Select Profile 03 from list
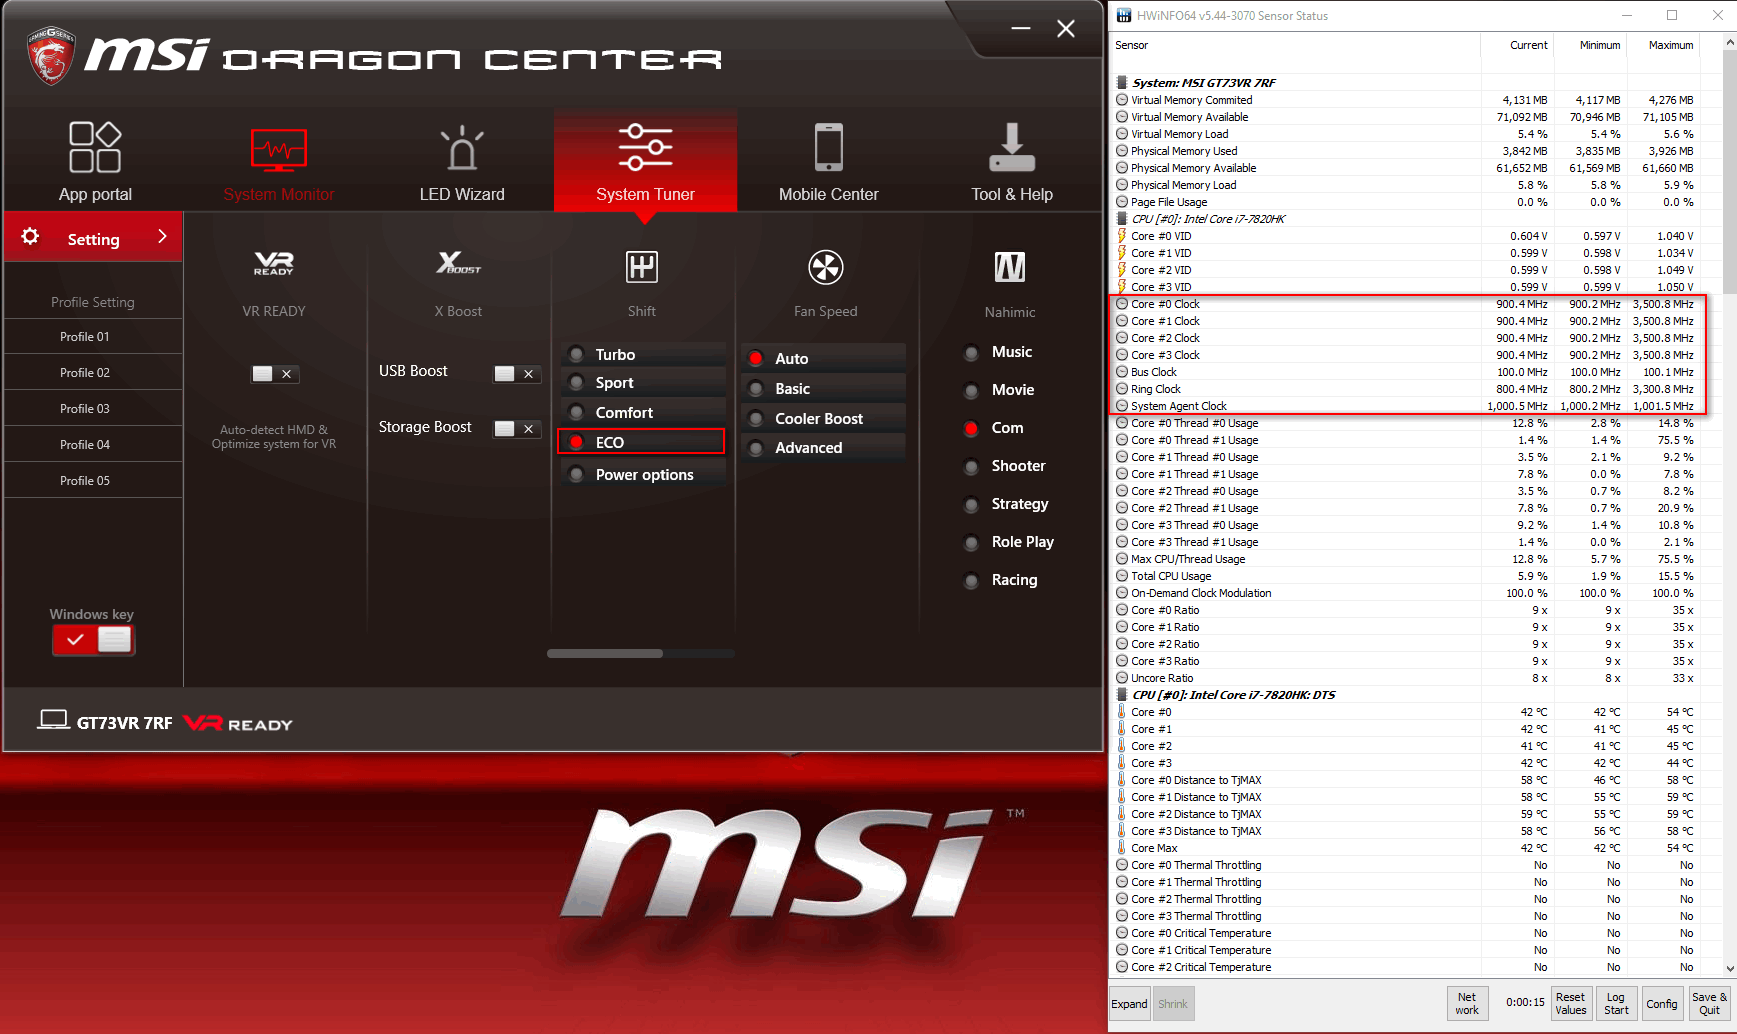The width and height of the screenshot is (1737, 1034). click(x=85, y=409)
